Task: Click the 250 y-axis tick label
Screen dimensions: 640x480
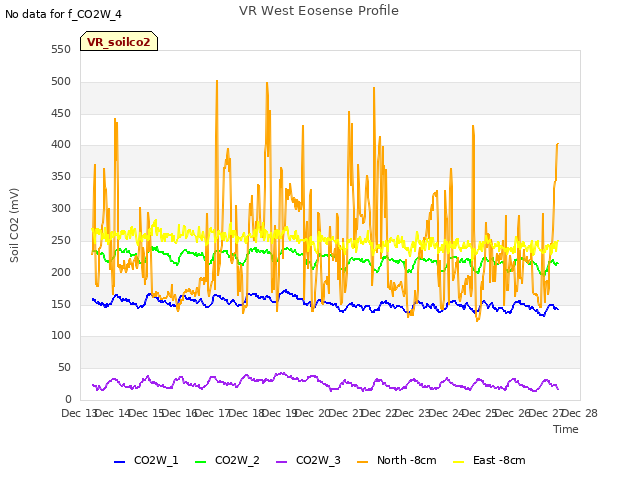Action: (x=61, y=240)
